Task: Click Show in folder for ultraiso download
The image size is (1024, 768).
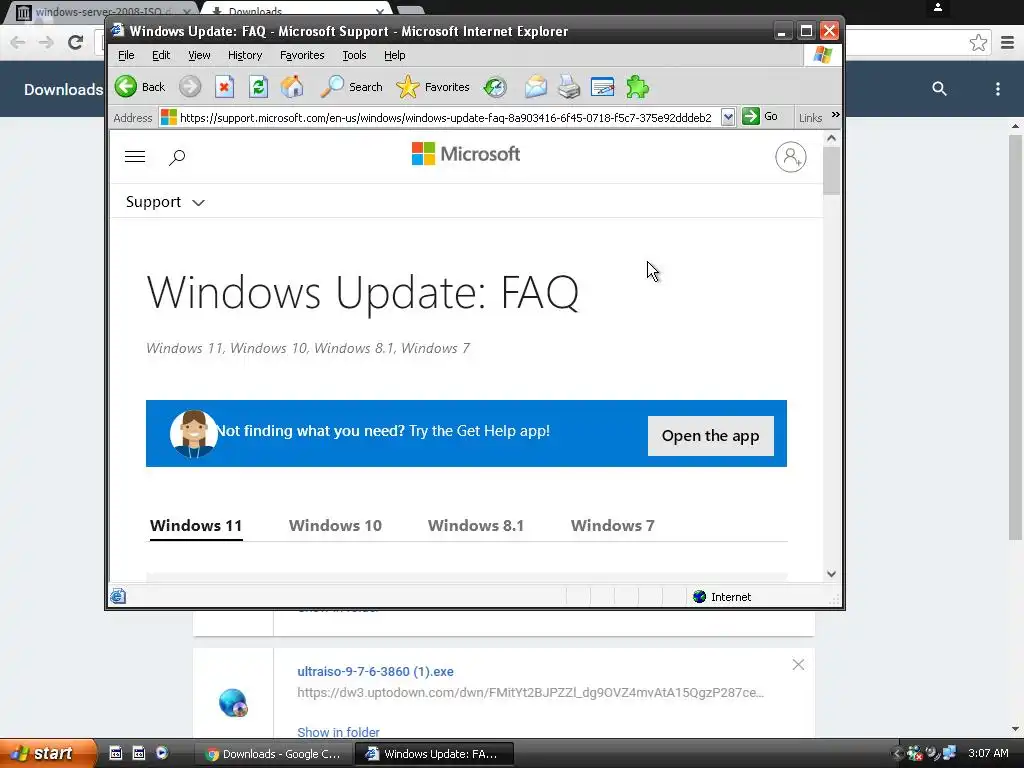Action: (x=338, y=732)
